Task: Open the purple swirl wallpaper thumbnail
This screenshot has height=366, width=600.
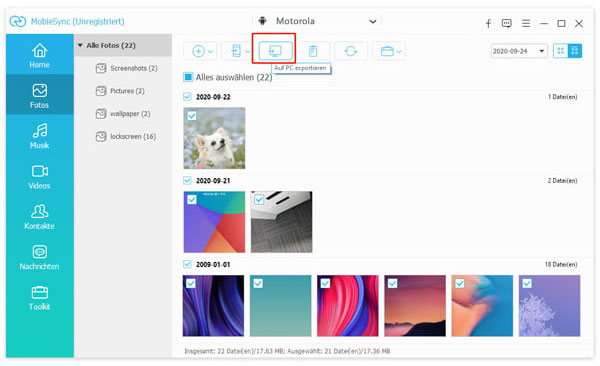Action: 214,306
